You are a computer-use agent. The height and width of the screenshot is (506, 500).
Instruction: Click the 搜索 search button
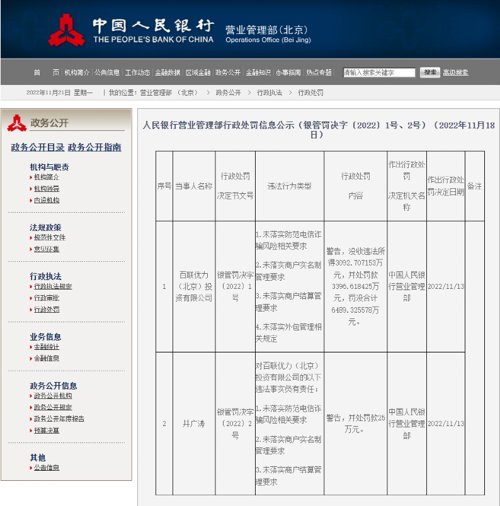point(430,72)
